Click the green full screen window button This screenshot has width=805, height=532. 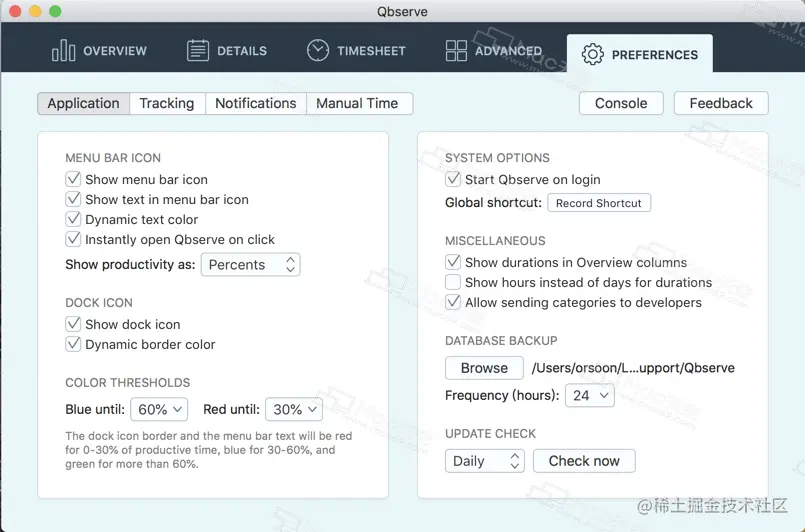pos(55,11)
